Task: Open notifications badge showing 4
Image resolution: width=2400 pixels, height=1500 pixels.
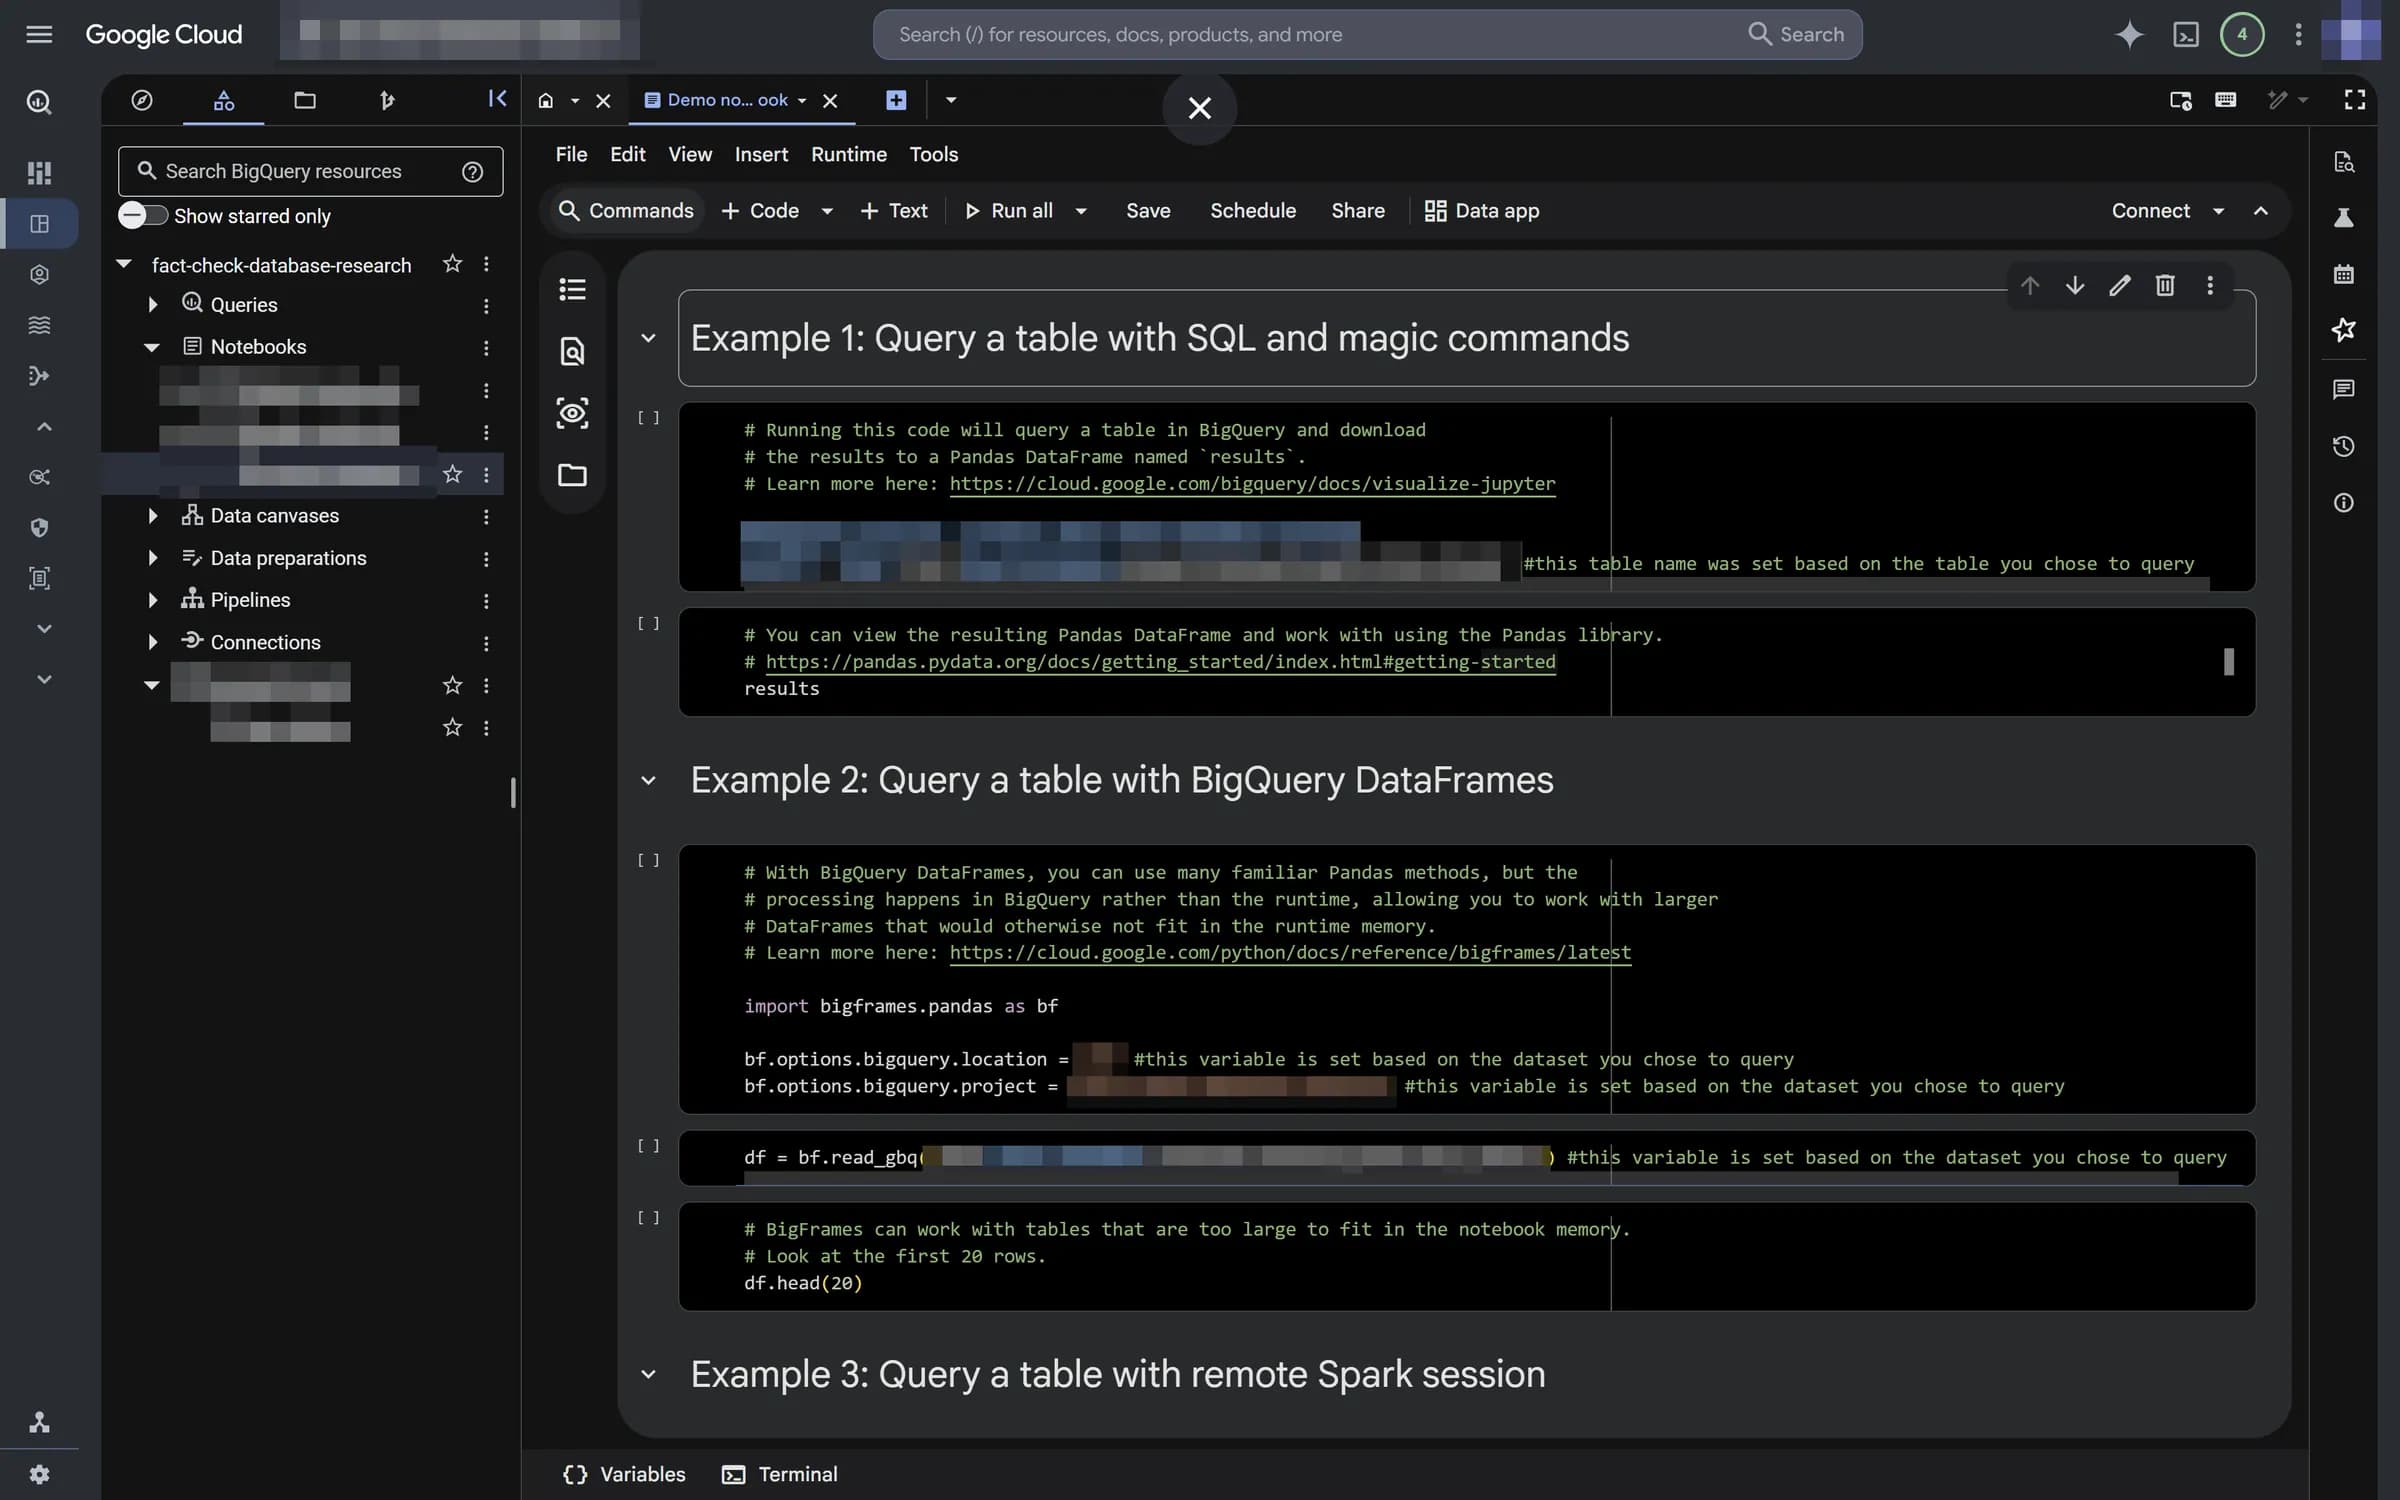Action: coord(2242,35)
